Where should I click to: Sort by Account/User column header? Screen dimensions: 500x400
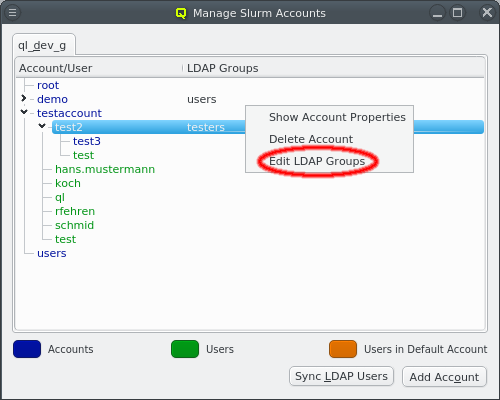99,68
